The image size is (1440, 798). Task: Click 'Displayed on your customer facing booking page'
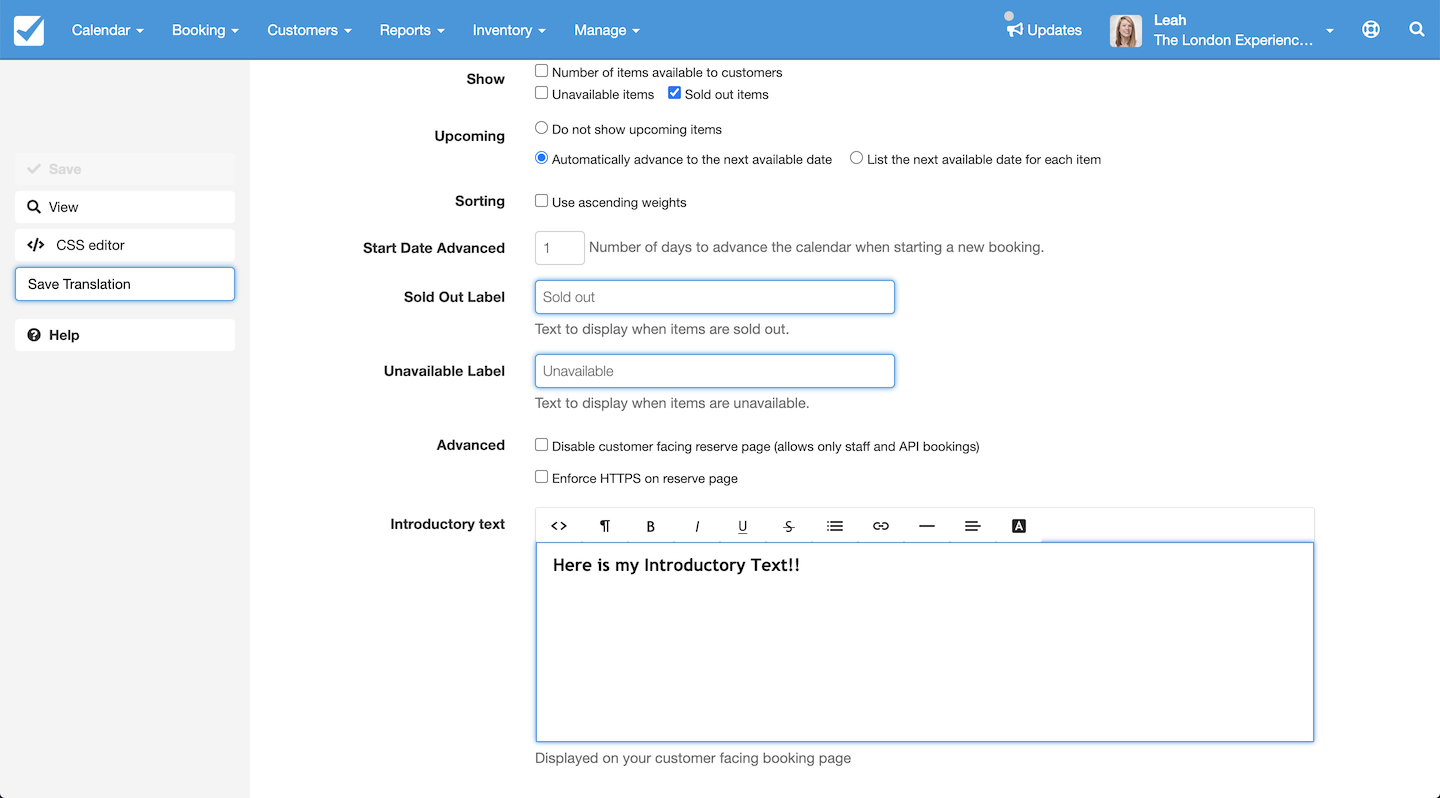(x=693, y=758)
